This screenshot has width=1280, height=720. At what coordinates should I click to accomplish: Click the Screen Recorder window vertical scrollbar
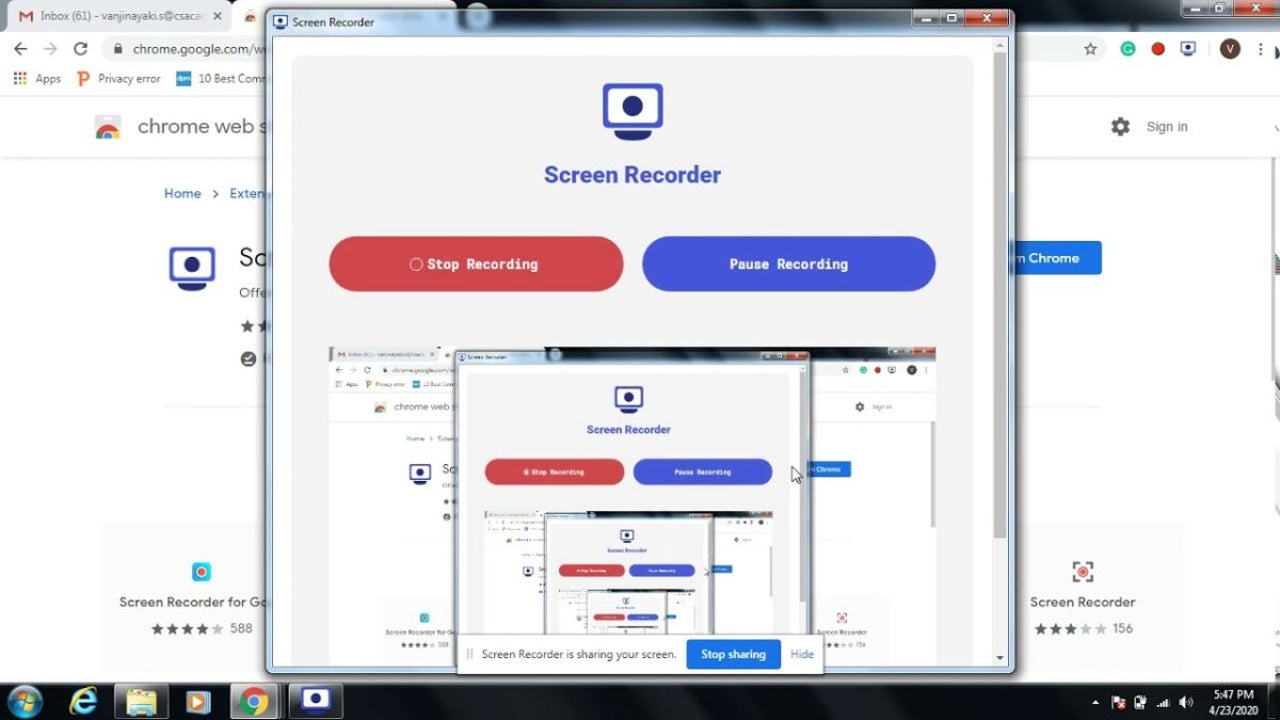(x=1000, y=295)
